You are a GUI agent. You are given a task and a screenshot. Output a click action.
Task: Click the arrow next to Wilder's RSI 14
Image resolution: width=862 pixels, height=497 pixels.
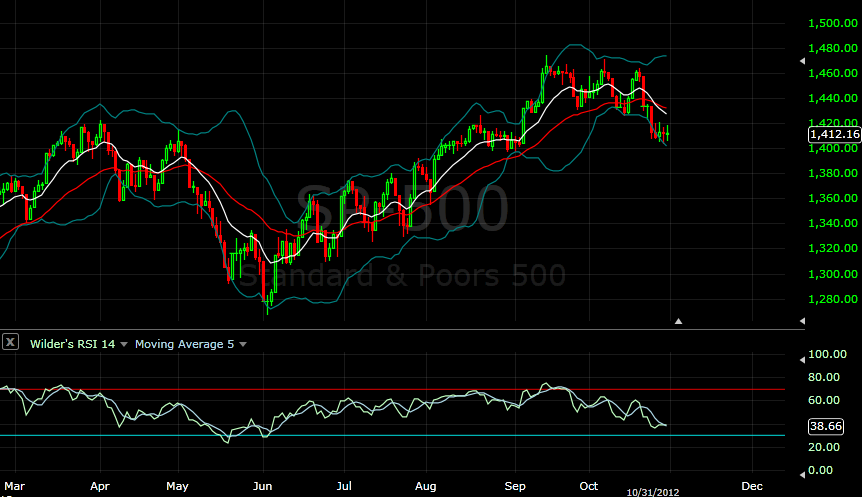click(x=124, y=345)
